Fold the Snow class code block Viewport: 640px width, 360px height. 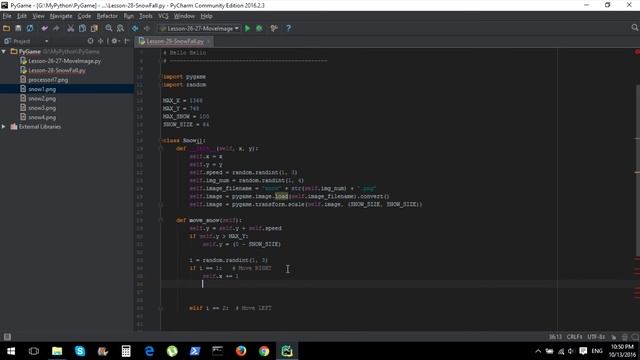pyautogui.click(x=161, y=140)
